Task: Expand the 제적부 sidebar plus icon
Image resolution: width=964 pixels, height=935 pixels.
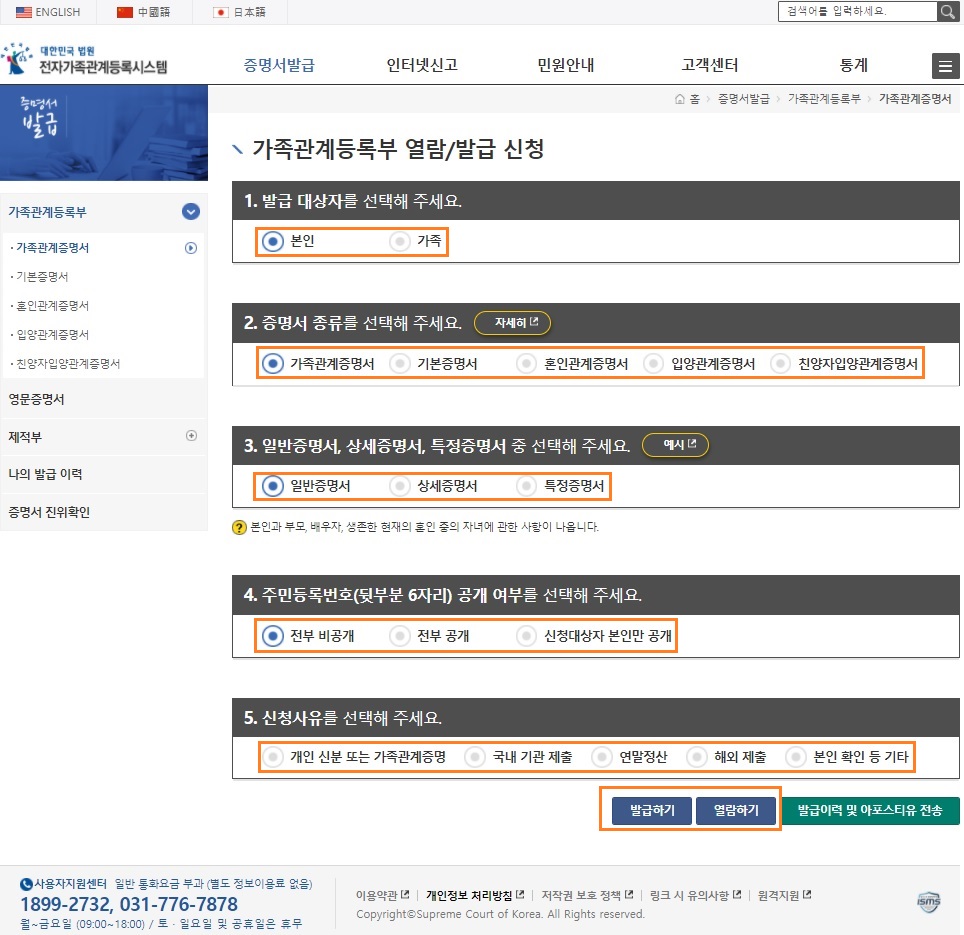Action: [191, 436]
